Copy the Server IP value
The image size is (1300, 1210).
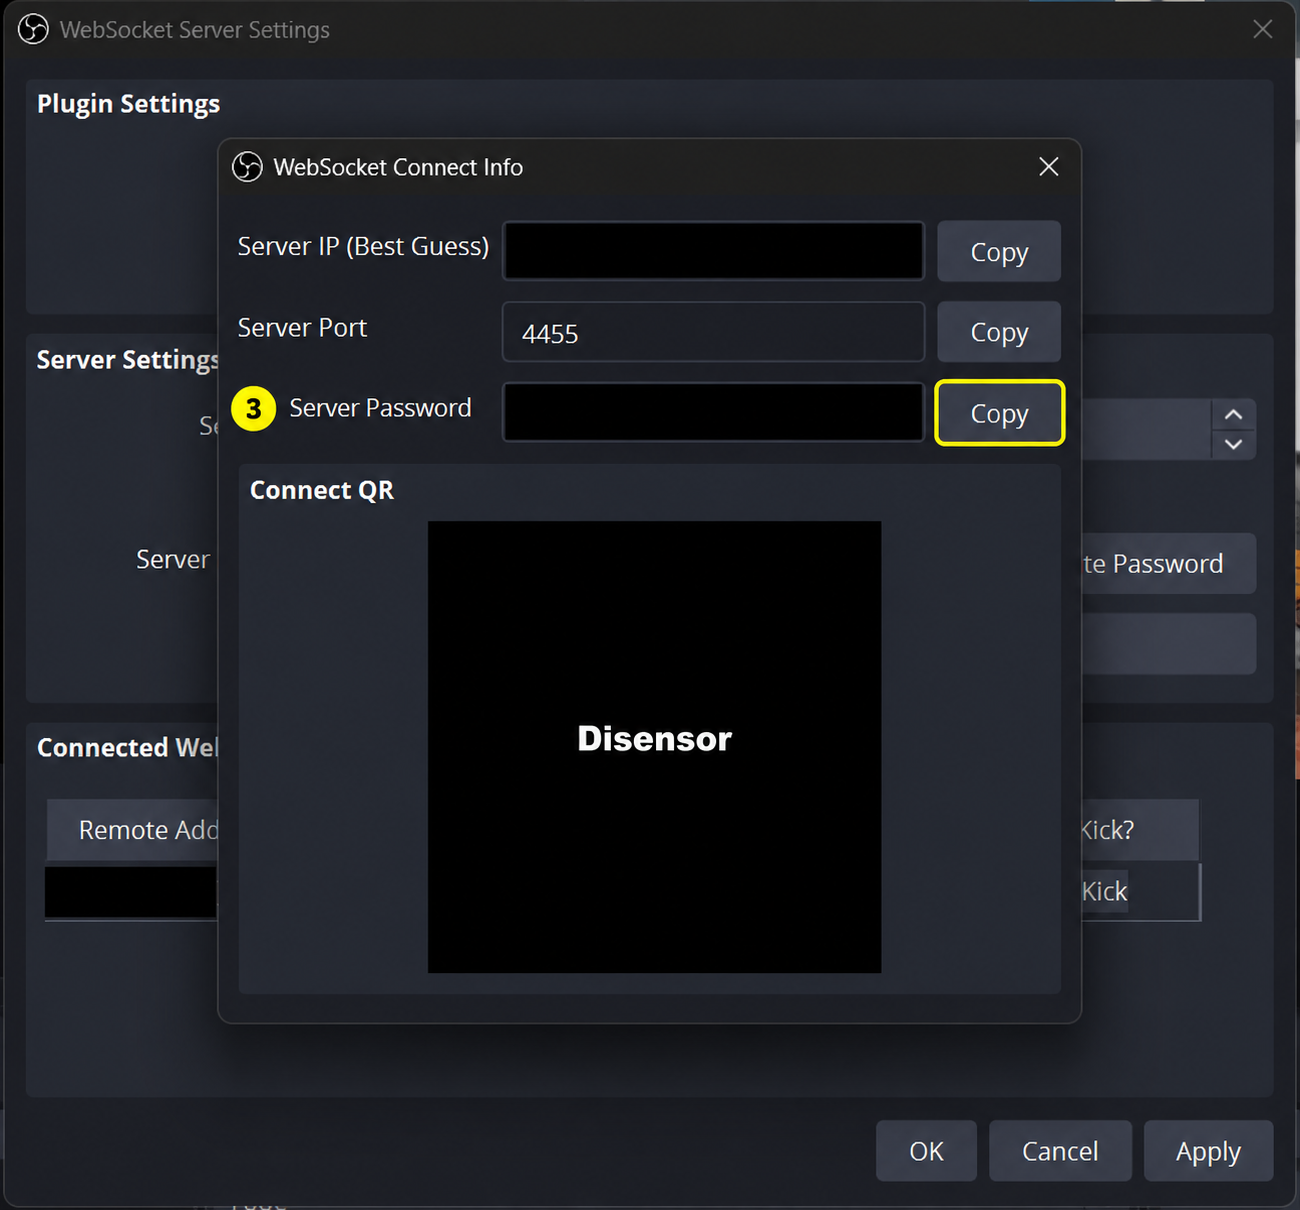pyautogui.click(x=998, y=252)
